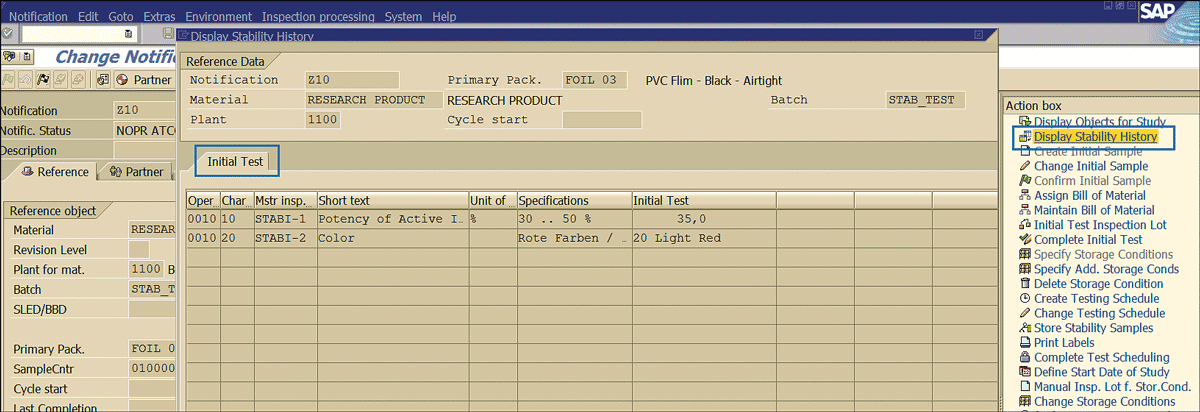Select the Initial Test tab

235,160
